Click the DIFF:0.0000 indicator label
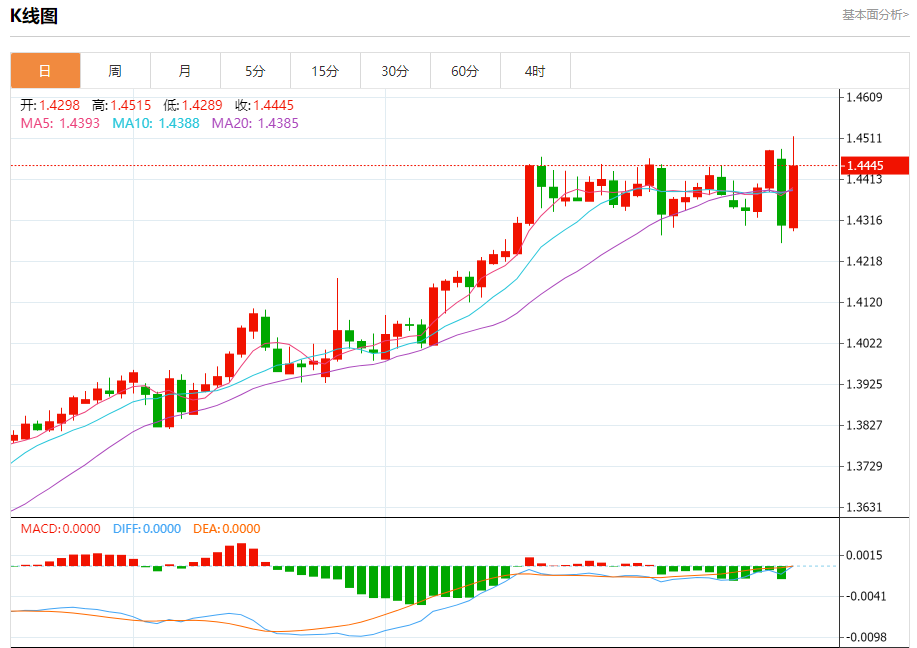The width and height of the screenshot is (917, 648). 147,529
